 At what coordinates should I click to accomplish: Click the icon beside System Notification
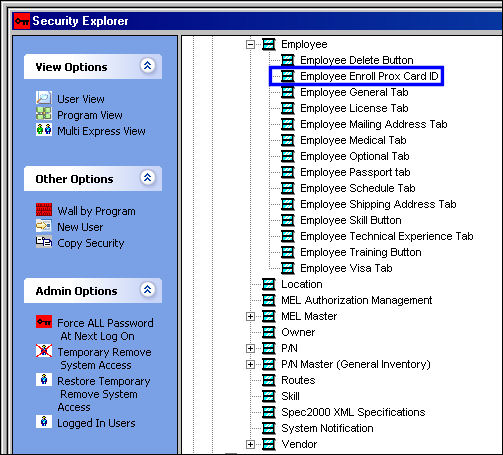click(x=269, y=428)
